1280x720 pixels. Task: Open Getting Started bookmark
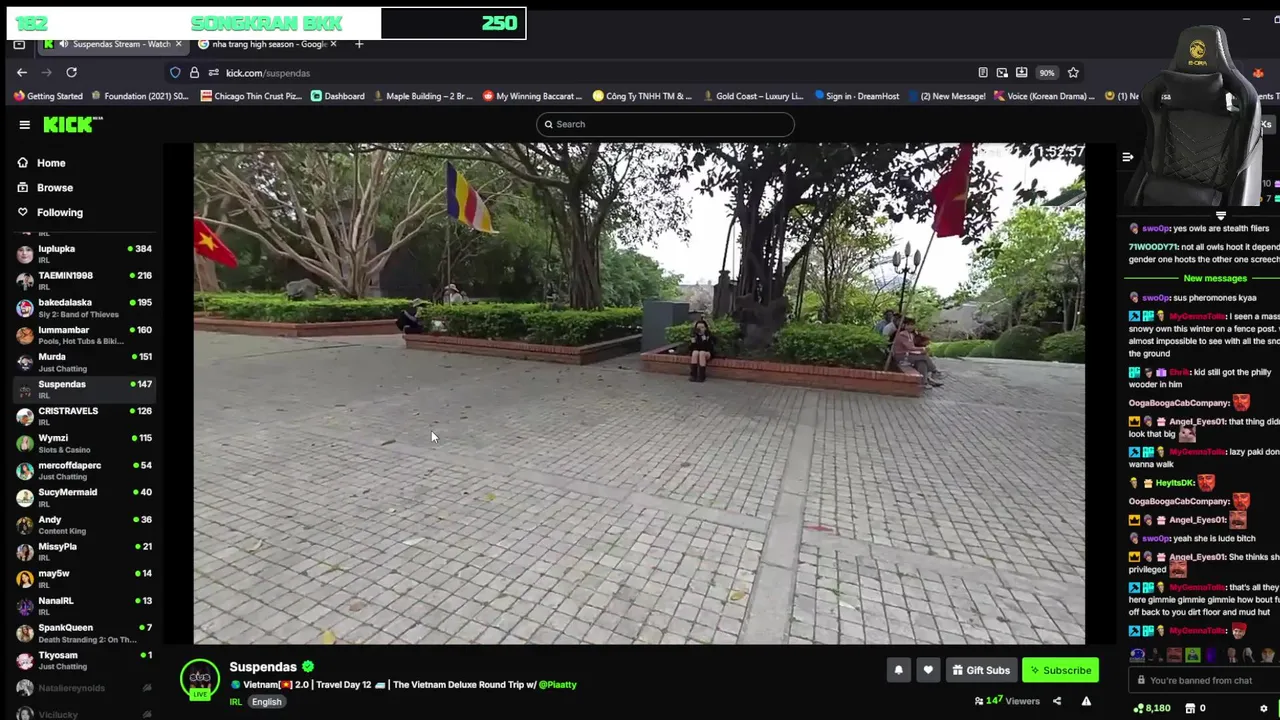48,96
